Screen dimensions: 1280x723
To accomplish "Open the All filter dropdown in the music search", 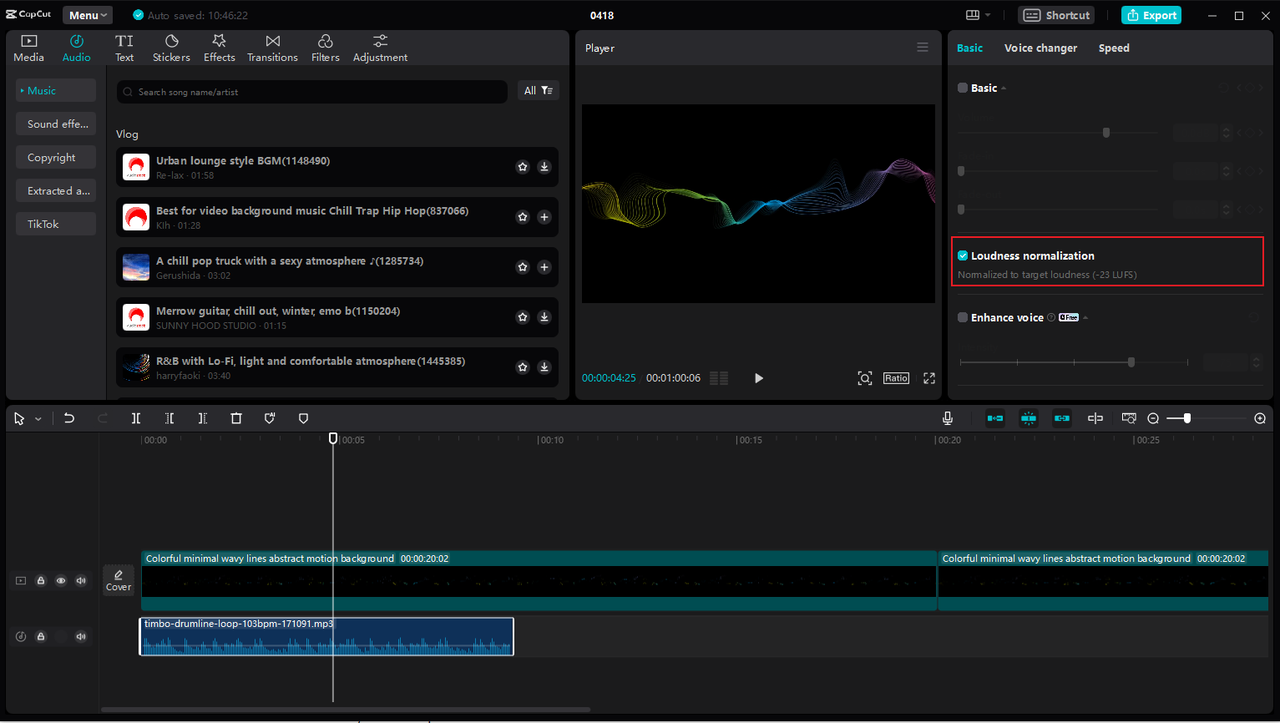I will click(x=538, y=90).
